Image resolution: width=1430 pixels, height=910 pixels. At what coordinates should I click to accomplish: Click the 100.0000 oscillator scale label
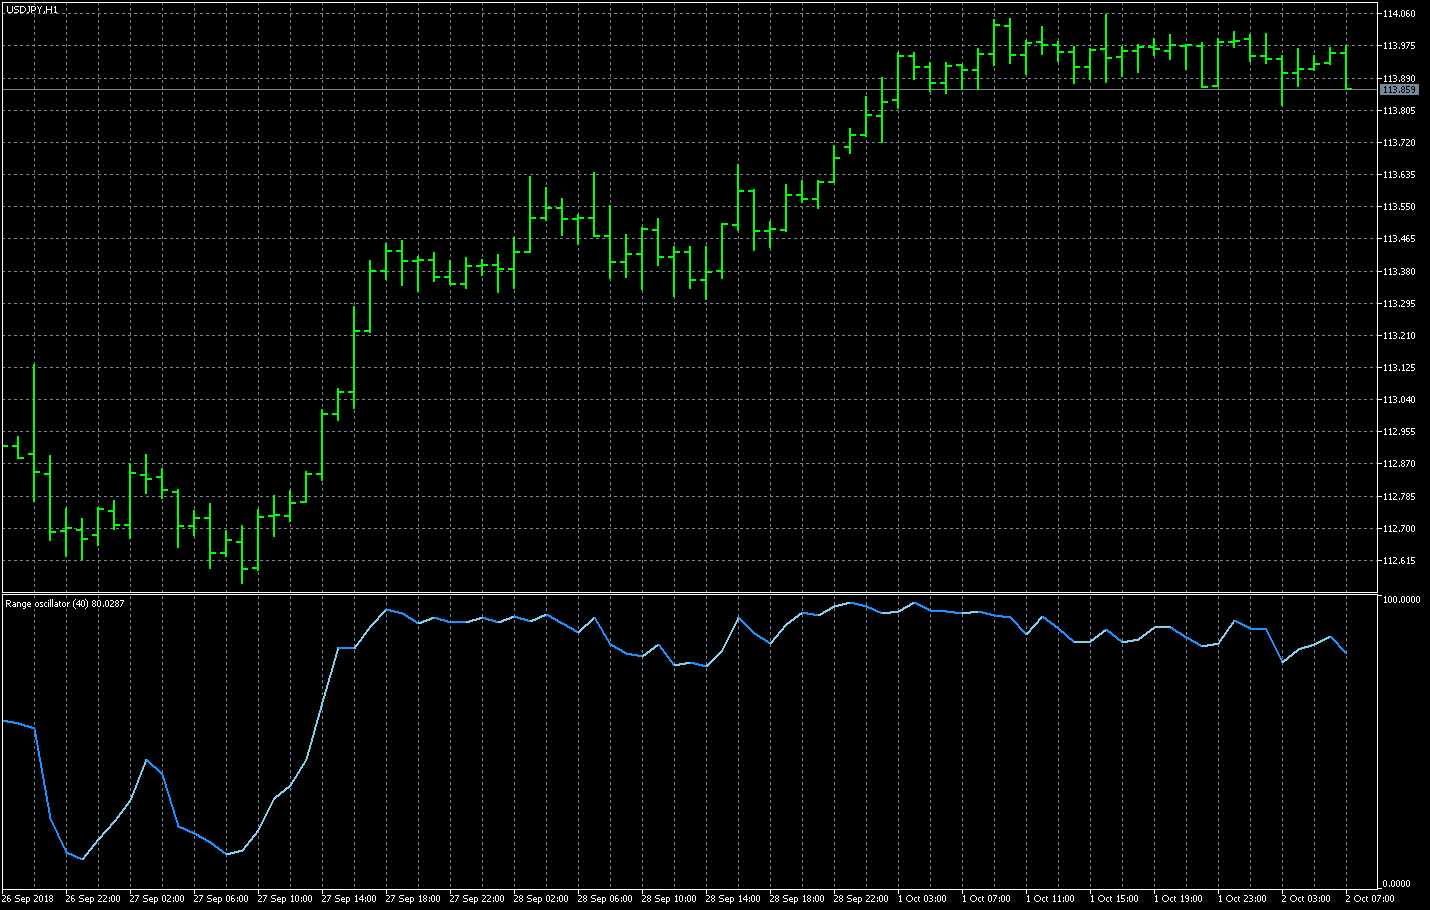point(1400,600)
